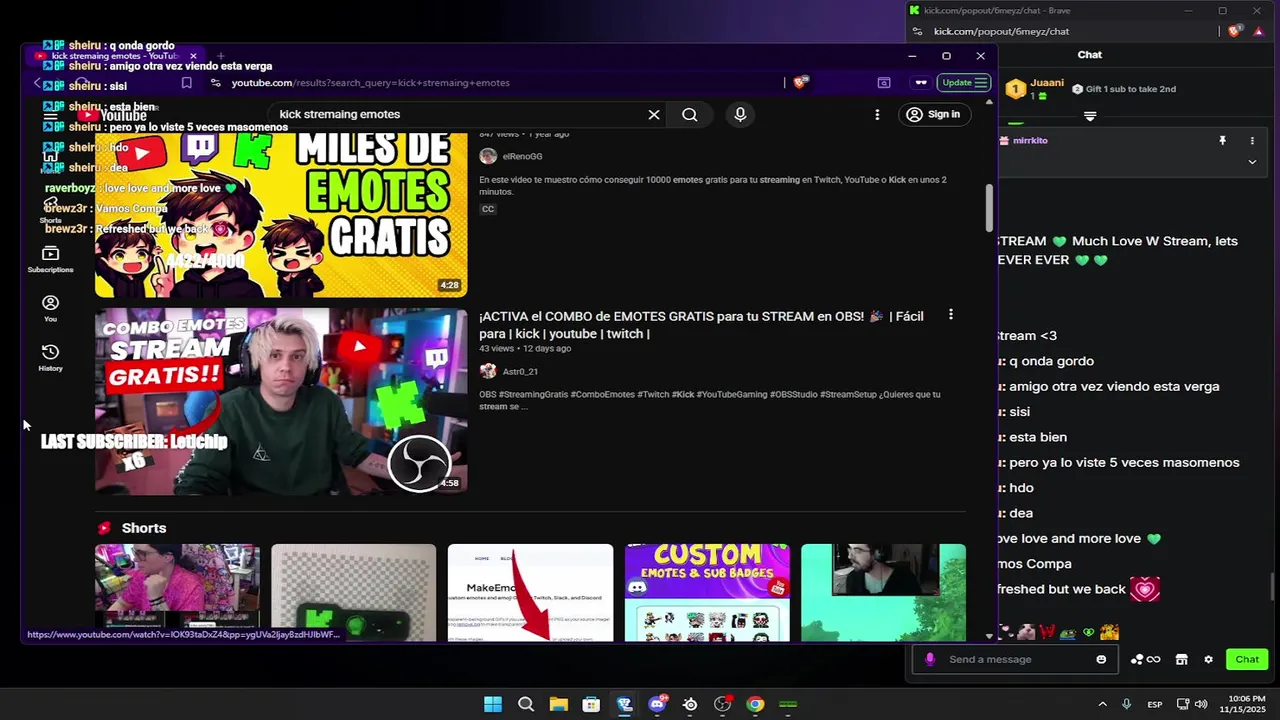Start voice search with microphone icon
Viewport: 1280px width, 720px height.
click(x=740, y=114)
